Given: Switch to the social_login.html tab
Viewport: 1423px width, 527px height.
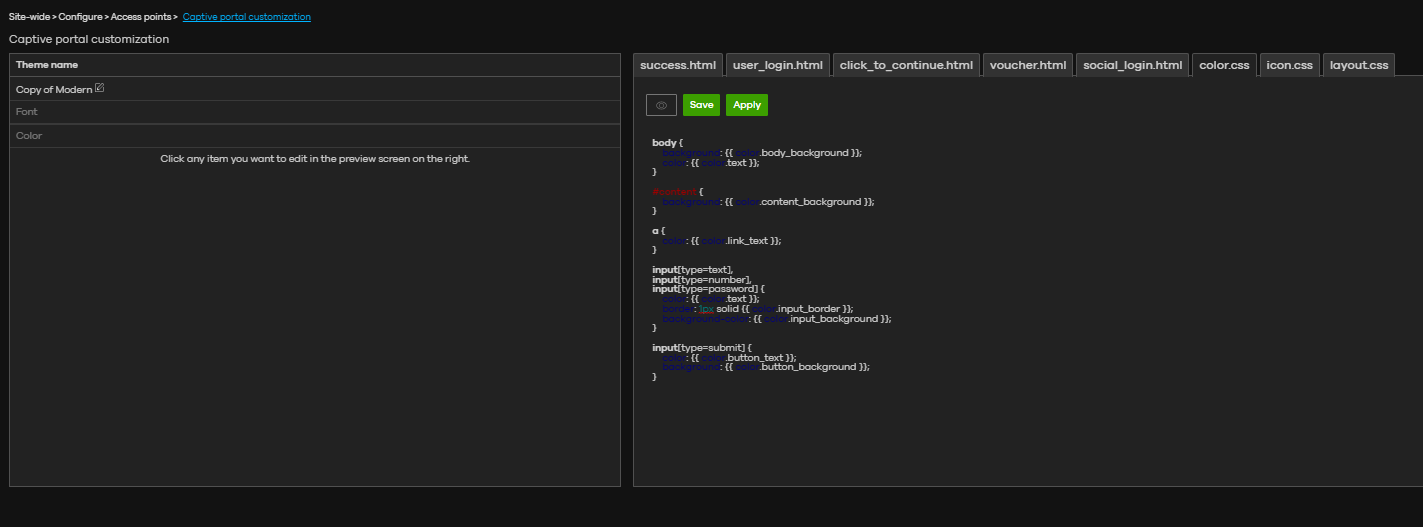Looking at the screenshot, I should 1132,65.
